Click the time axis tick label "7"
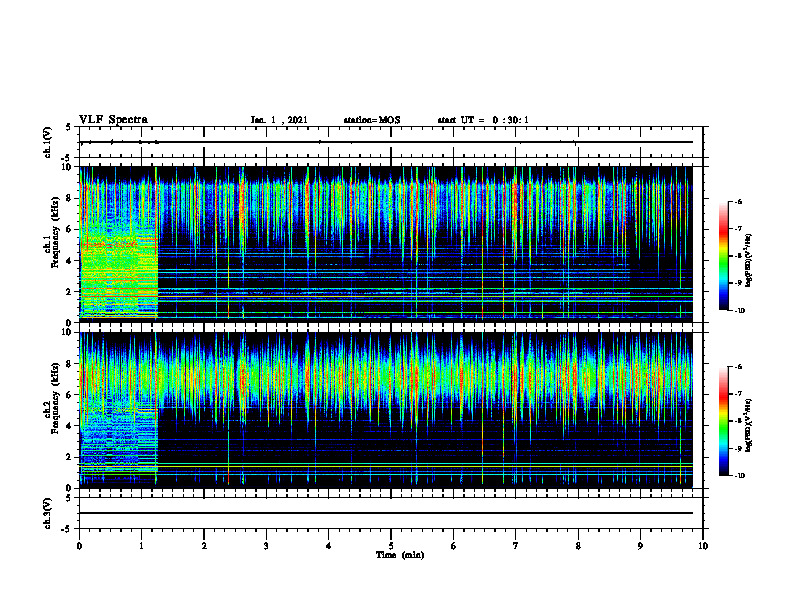The width and height of the screenshot is (792, 612). point(516,546)
